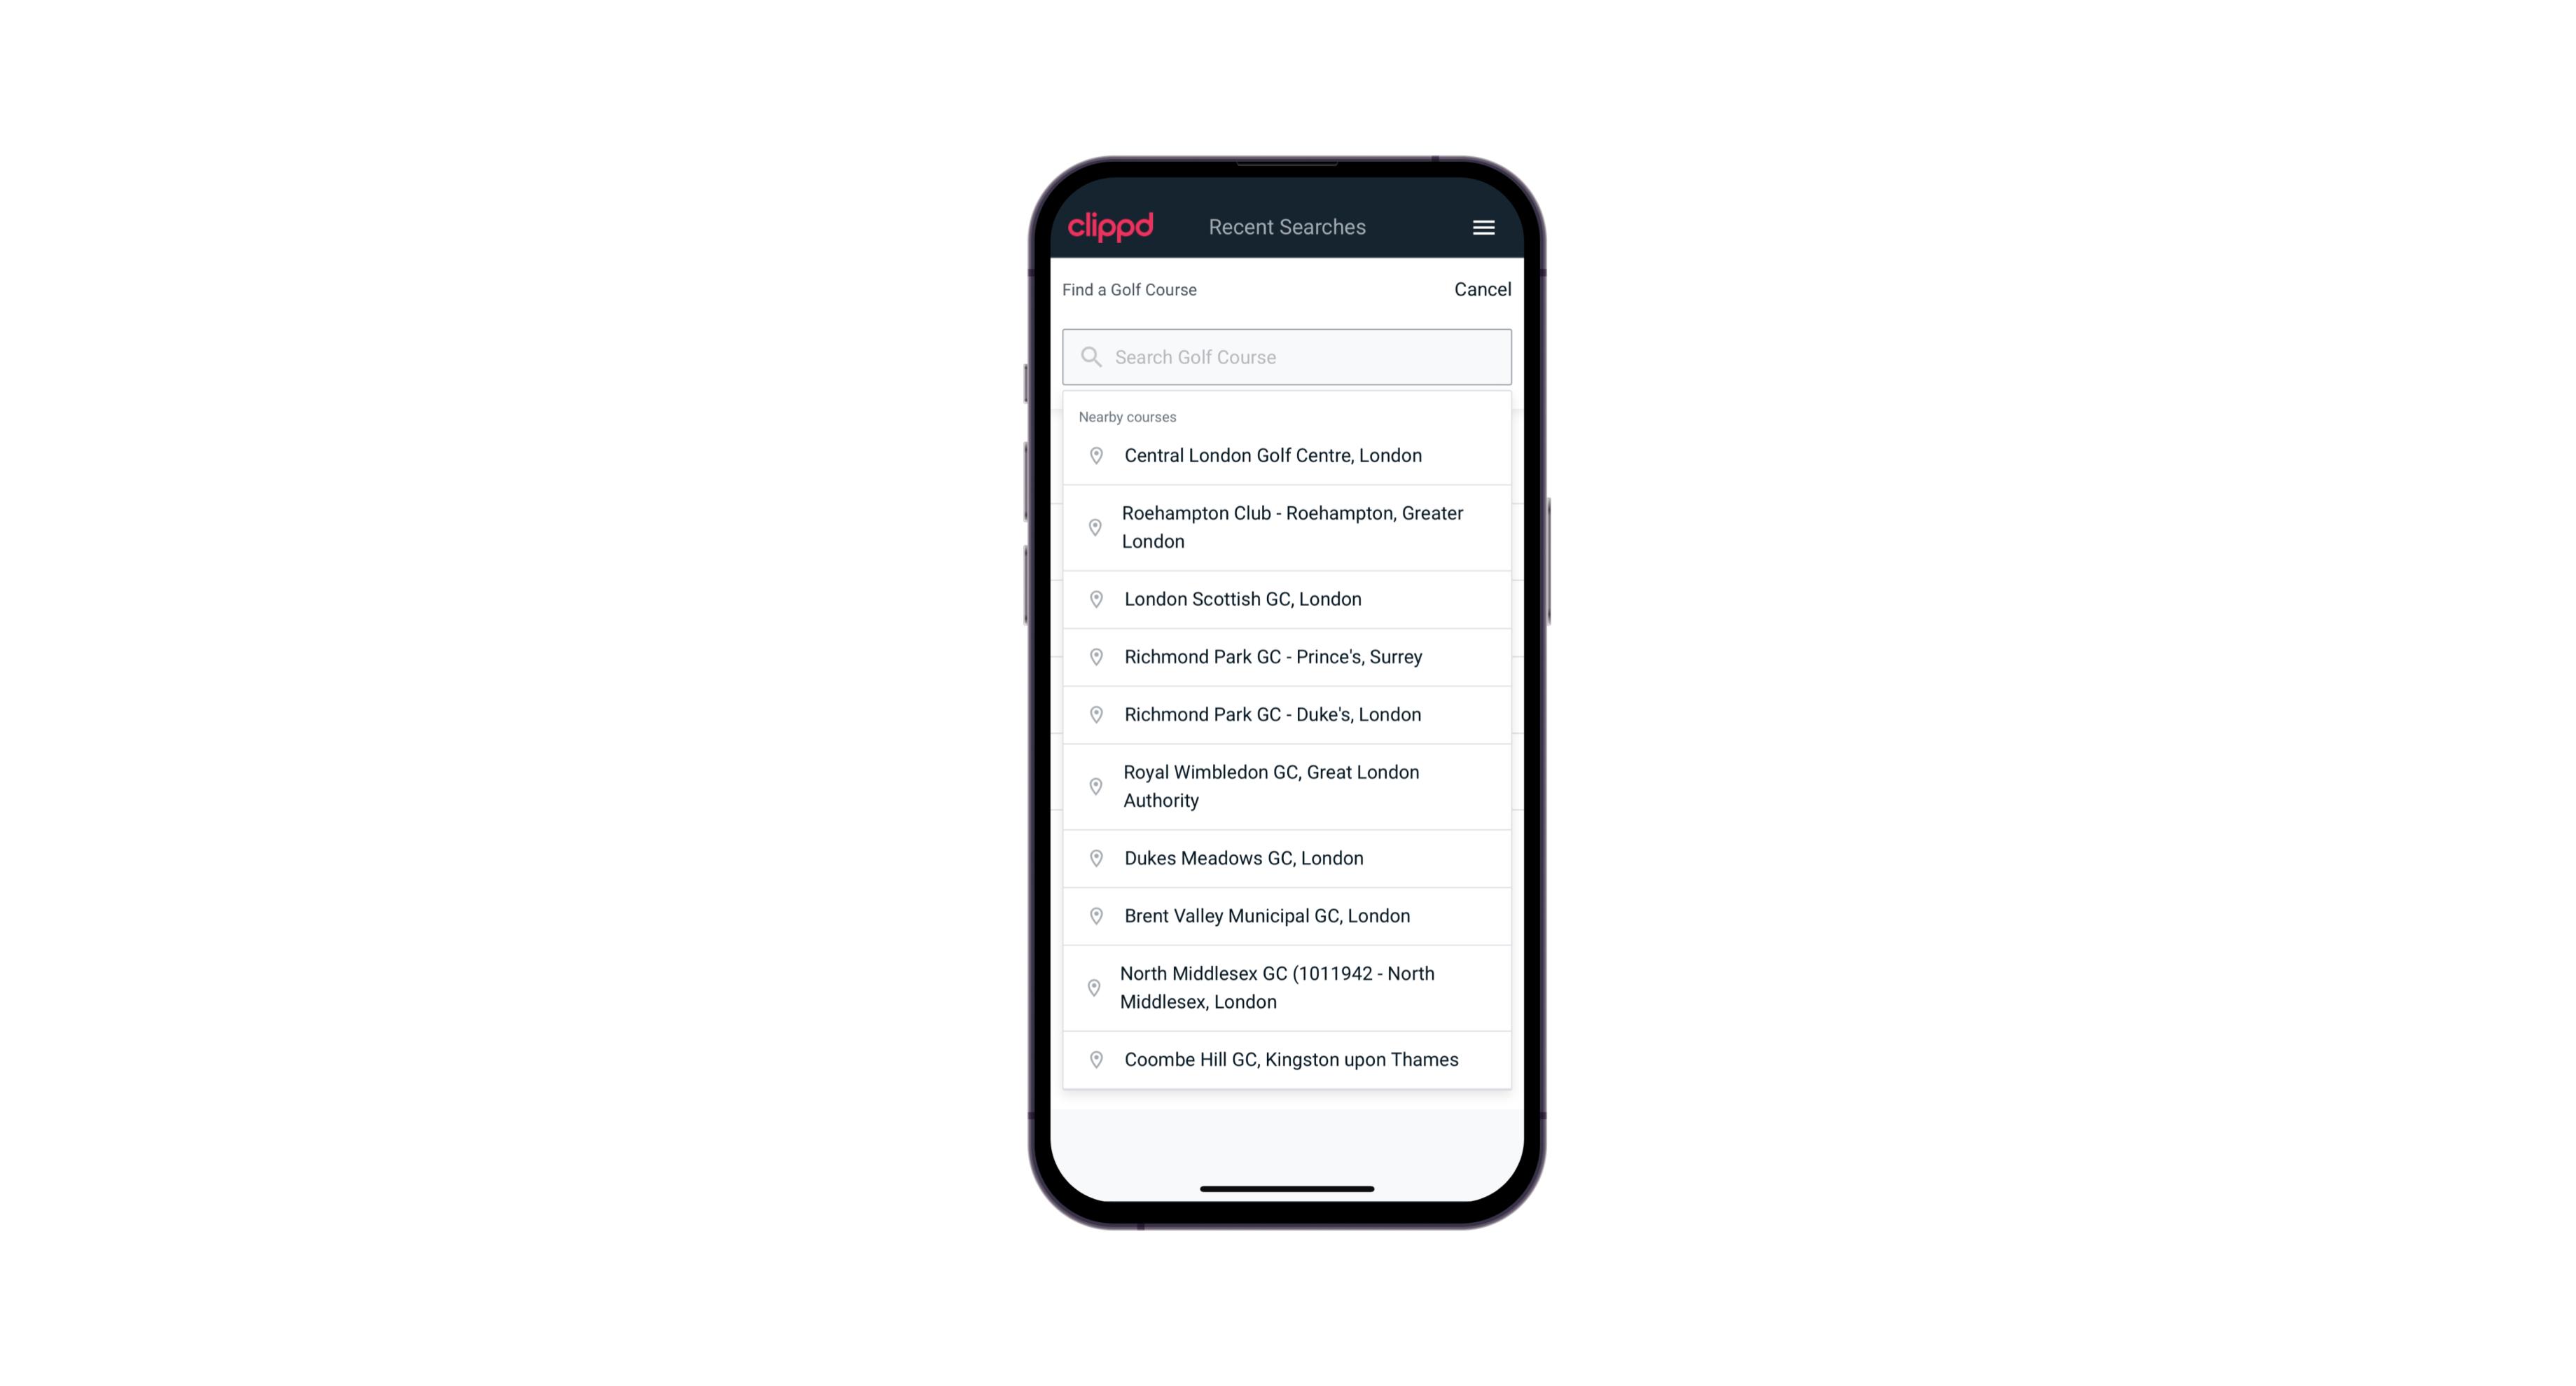Select Roehampton Club Greater London entry
Viewport: 2576px width, 1386px height.
pyautogui.click(x=1287, y=526)
